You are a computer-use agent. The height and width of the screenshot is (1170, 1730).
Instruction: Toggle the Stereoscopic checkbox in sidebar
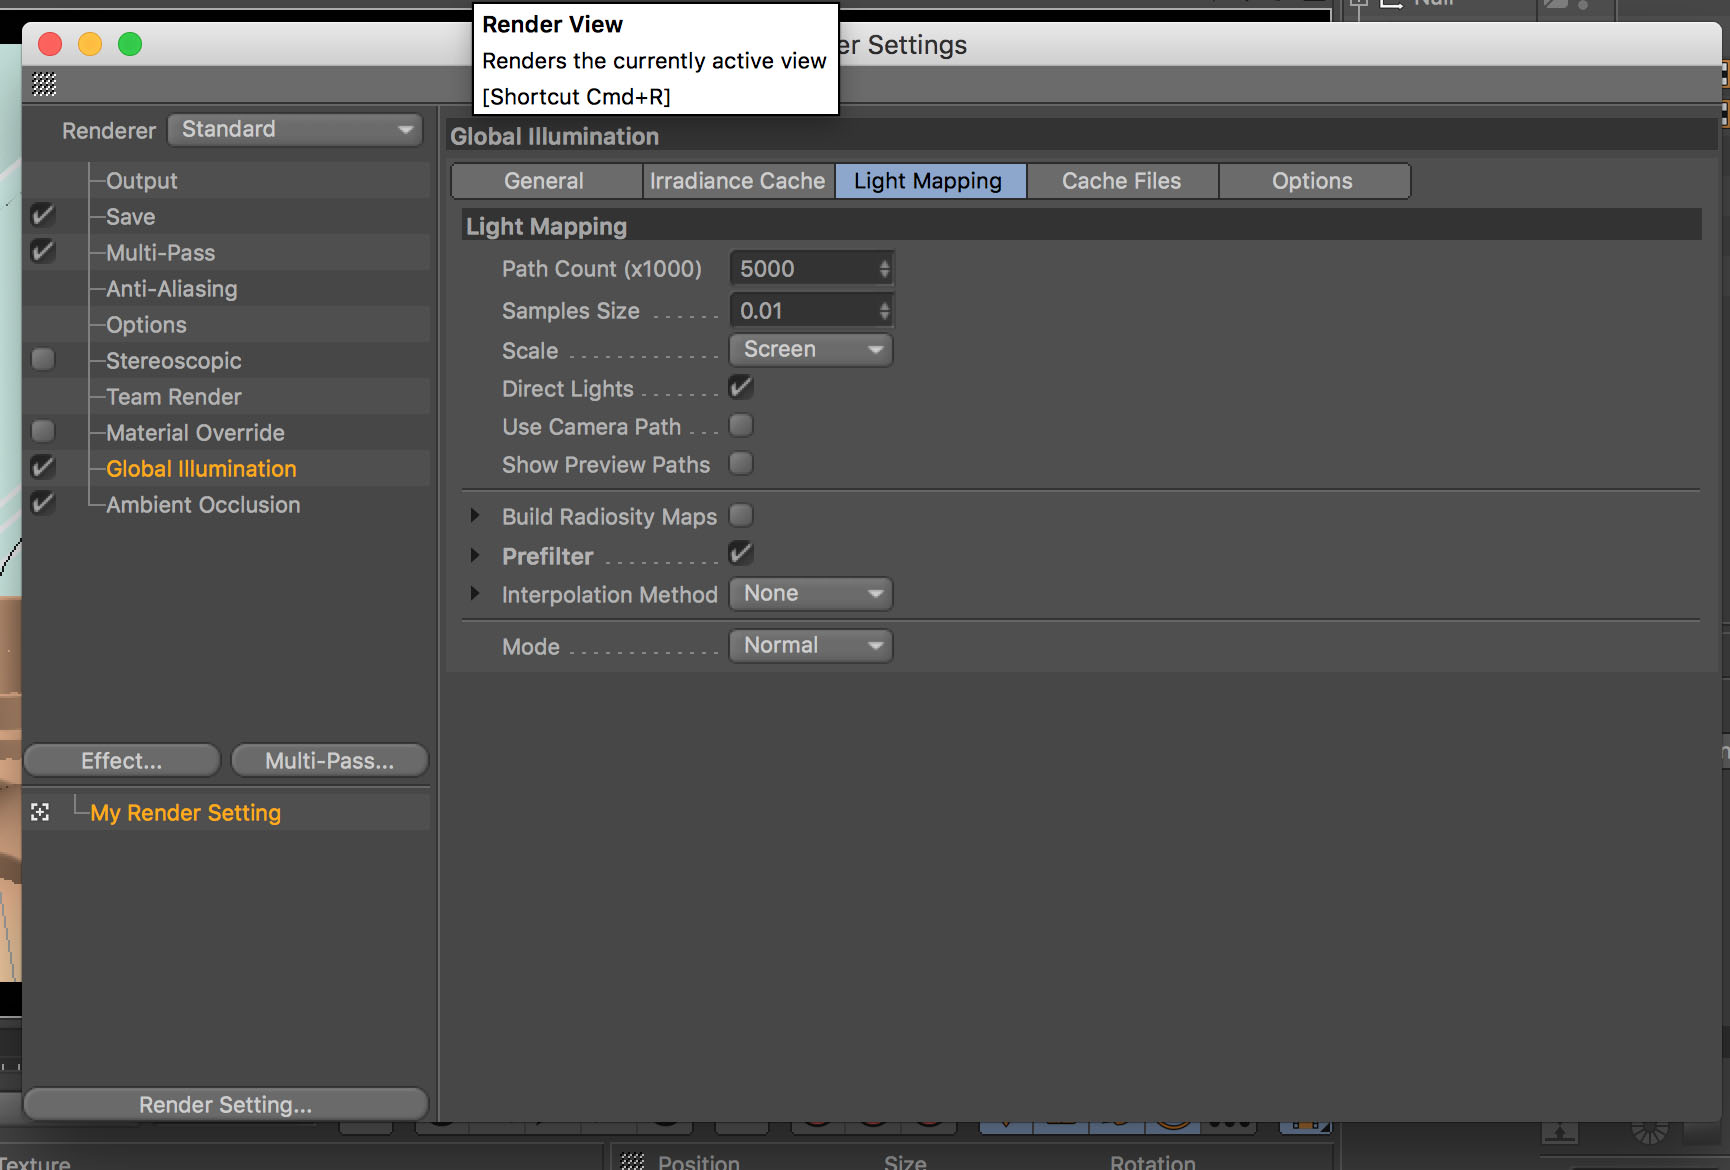43,360
